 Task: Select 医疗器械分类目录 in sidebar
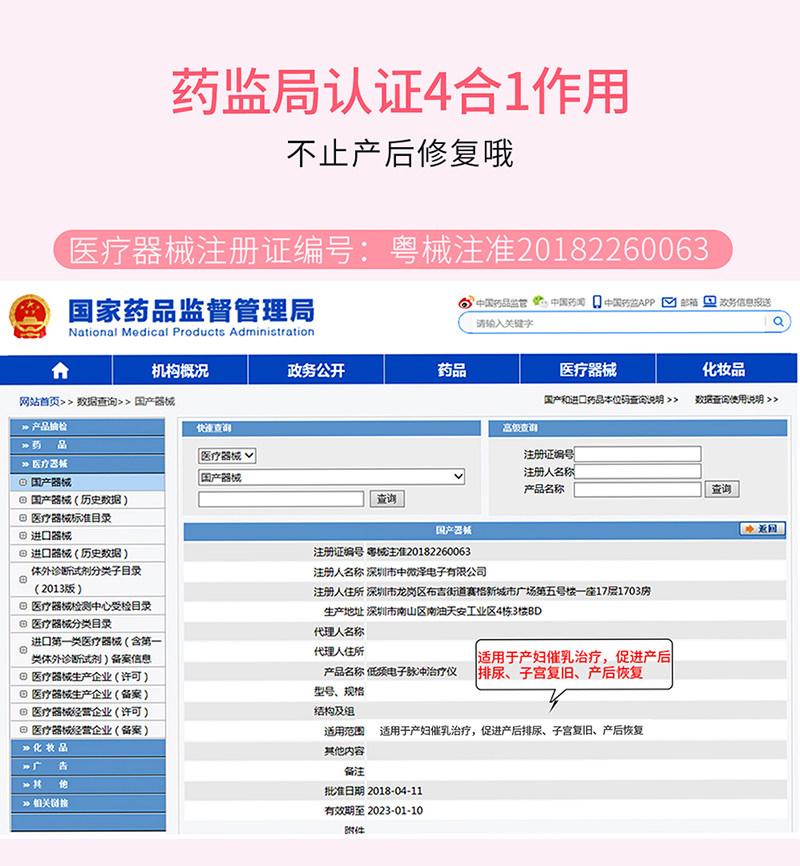click(x=87, y=624)
